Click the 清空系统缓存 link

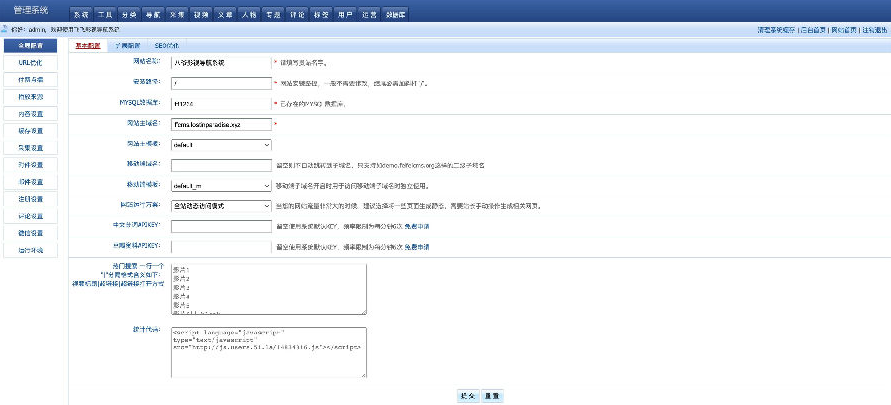pos(776,30)
